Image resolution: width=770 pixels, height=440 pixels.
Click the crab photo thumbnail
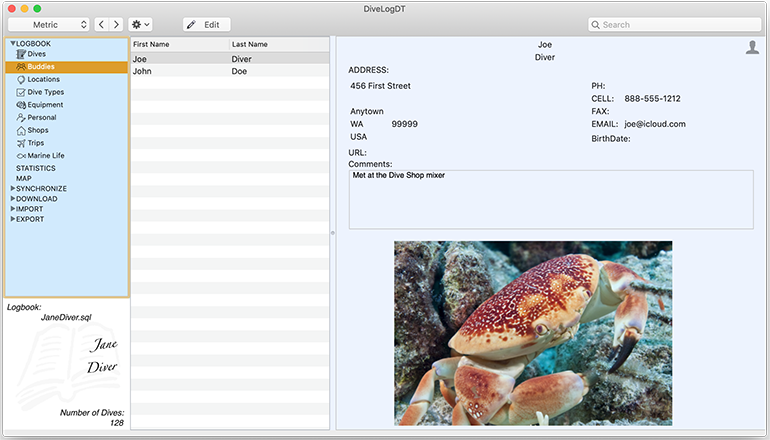pos(532,333)
